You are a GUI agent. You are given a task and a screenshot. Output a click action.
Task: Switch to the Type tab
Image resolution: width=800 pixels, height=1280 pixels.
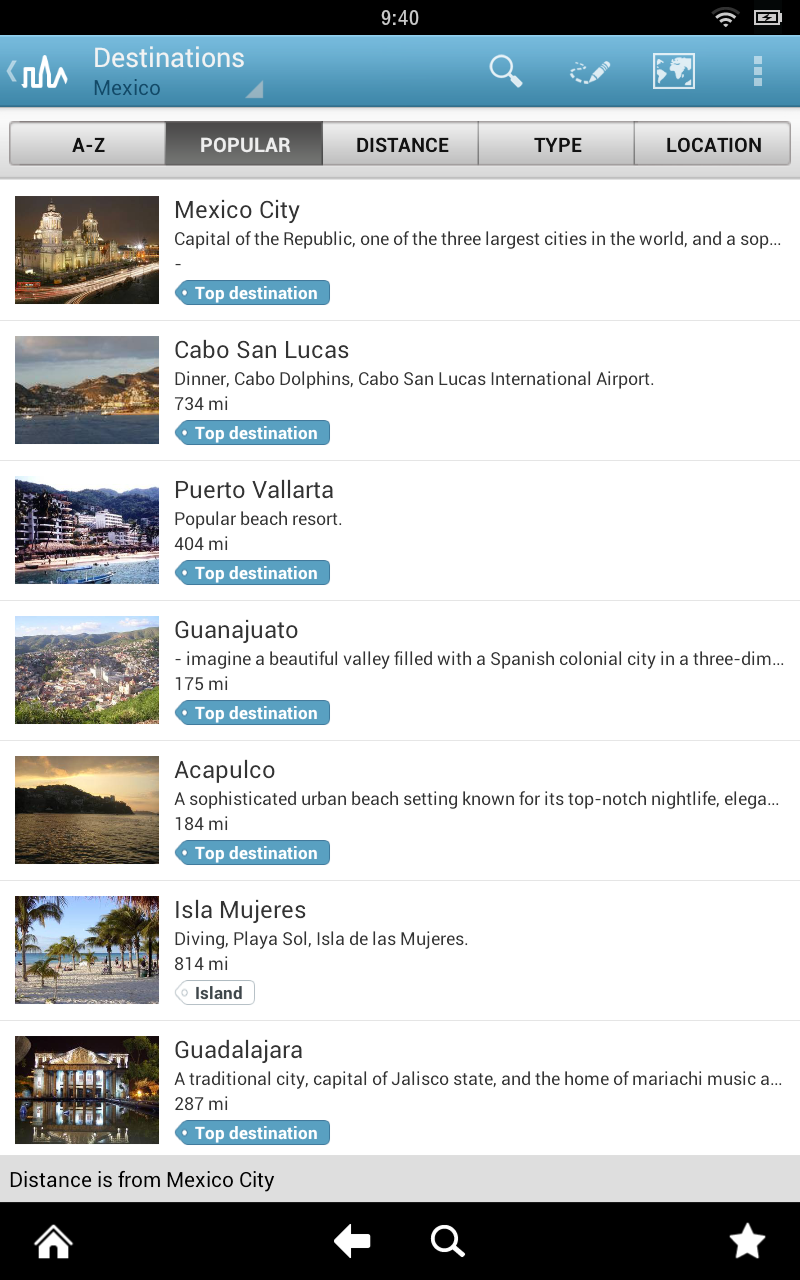(x=558, y=145)
